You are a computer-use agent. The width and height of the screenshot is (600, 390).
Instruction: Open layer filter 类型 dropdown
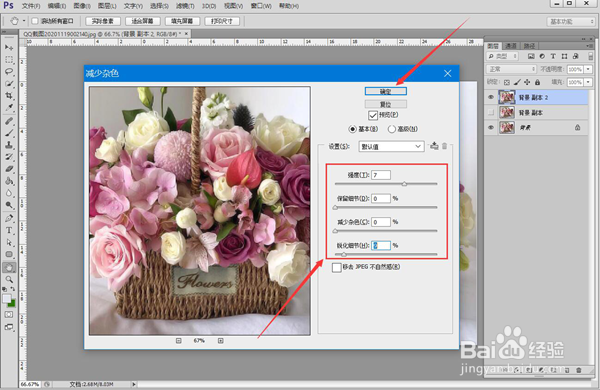(502, 56)
